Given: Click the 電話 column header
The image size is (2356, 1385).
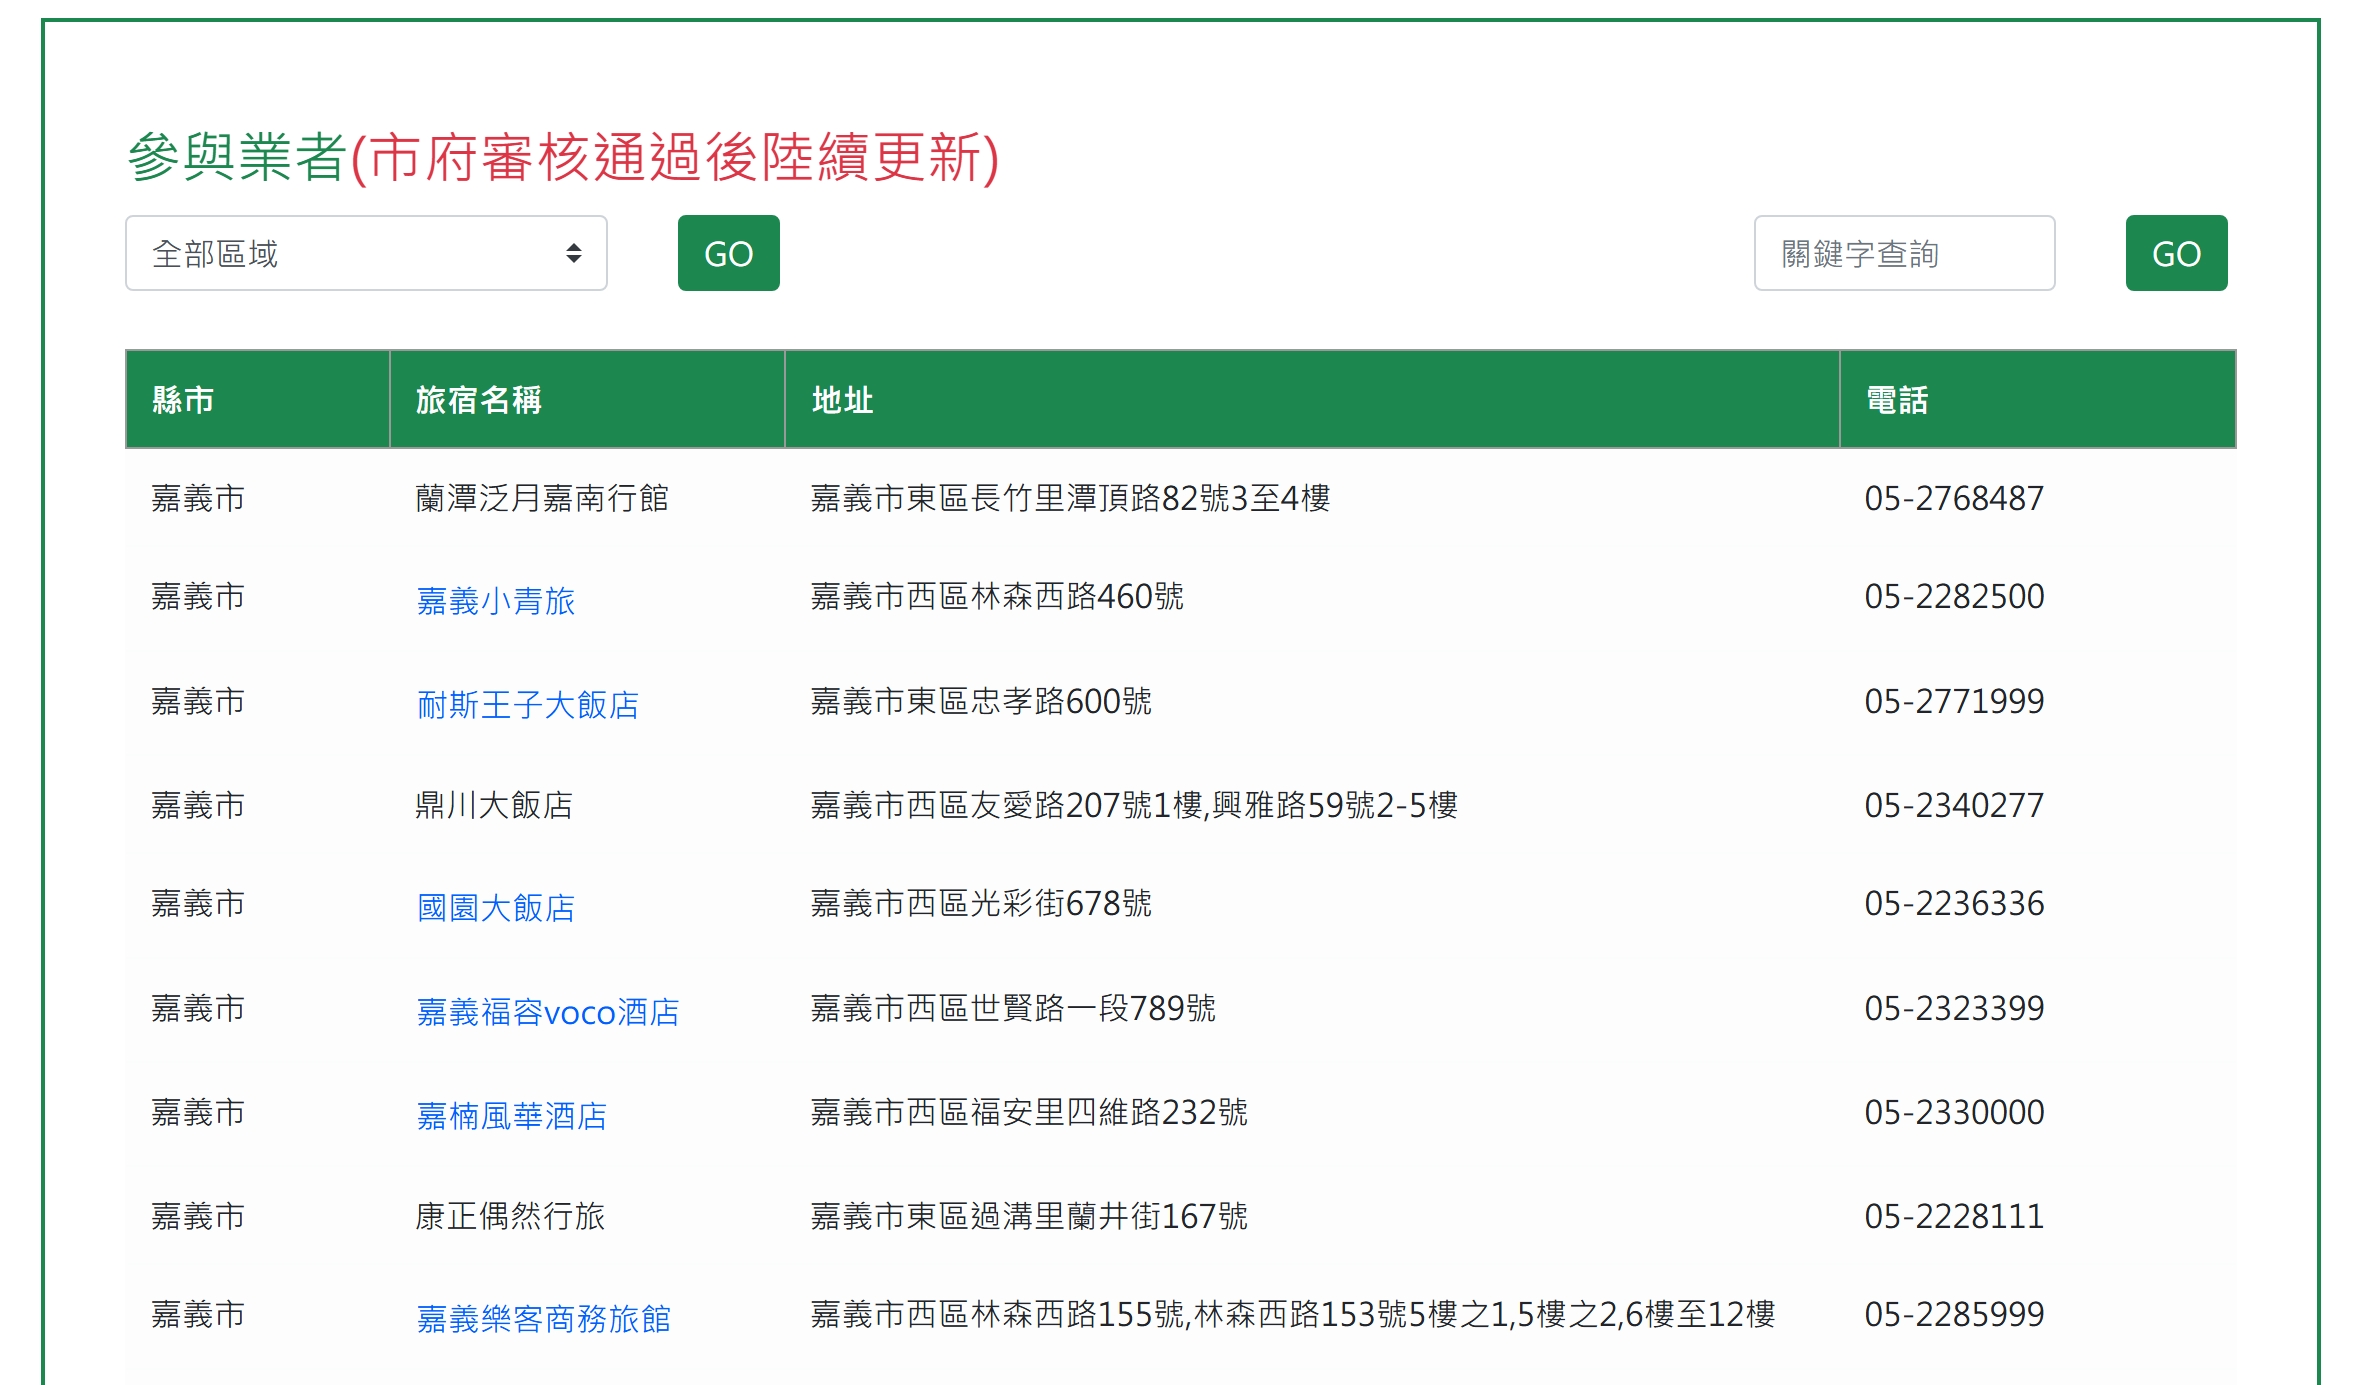Looking at the screenshot, I should pyautogui.click(x=1896, y=400).
